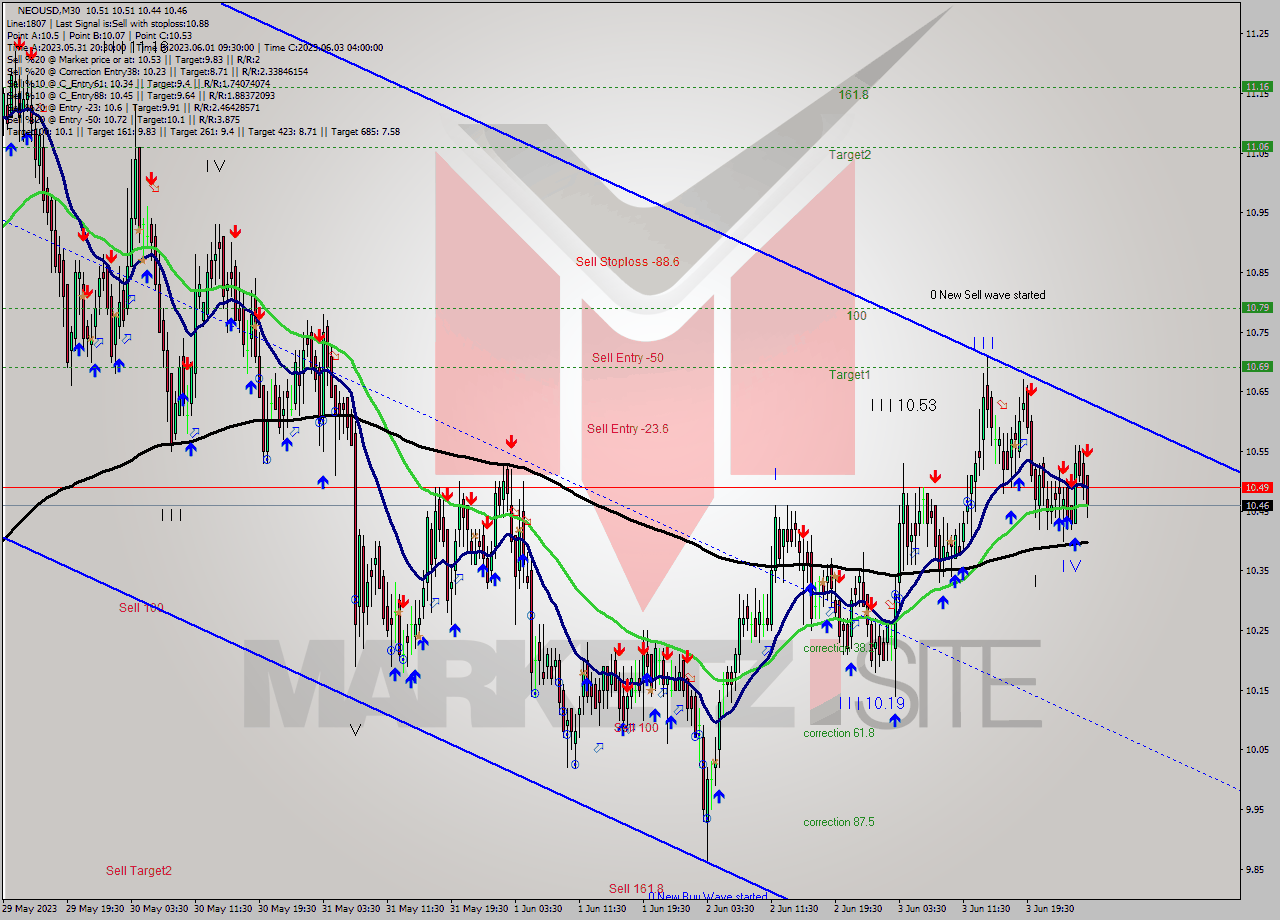Click the red 10.49 price tag
Screen dimensions: 1280x920
click(x=1257, y=487)
